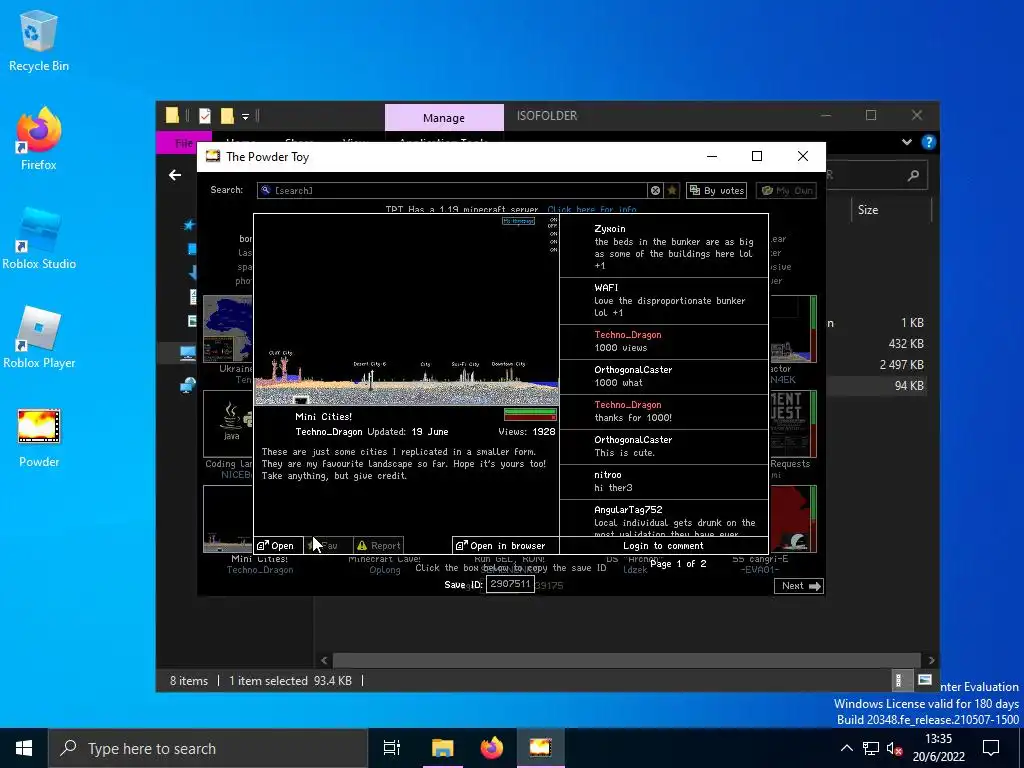
Task: Focus the [search] input field
Action: click(452, 190)
